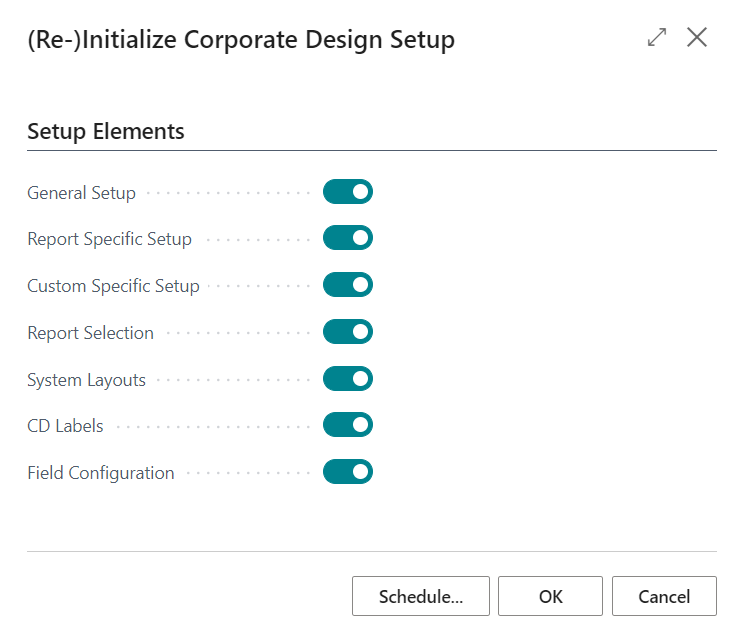Select the System Layouts label
Viewport: 742px width, 642px height.
click(86, 380)
